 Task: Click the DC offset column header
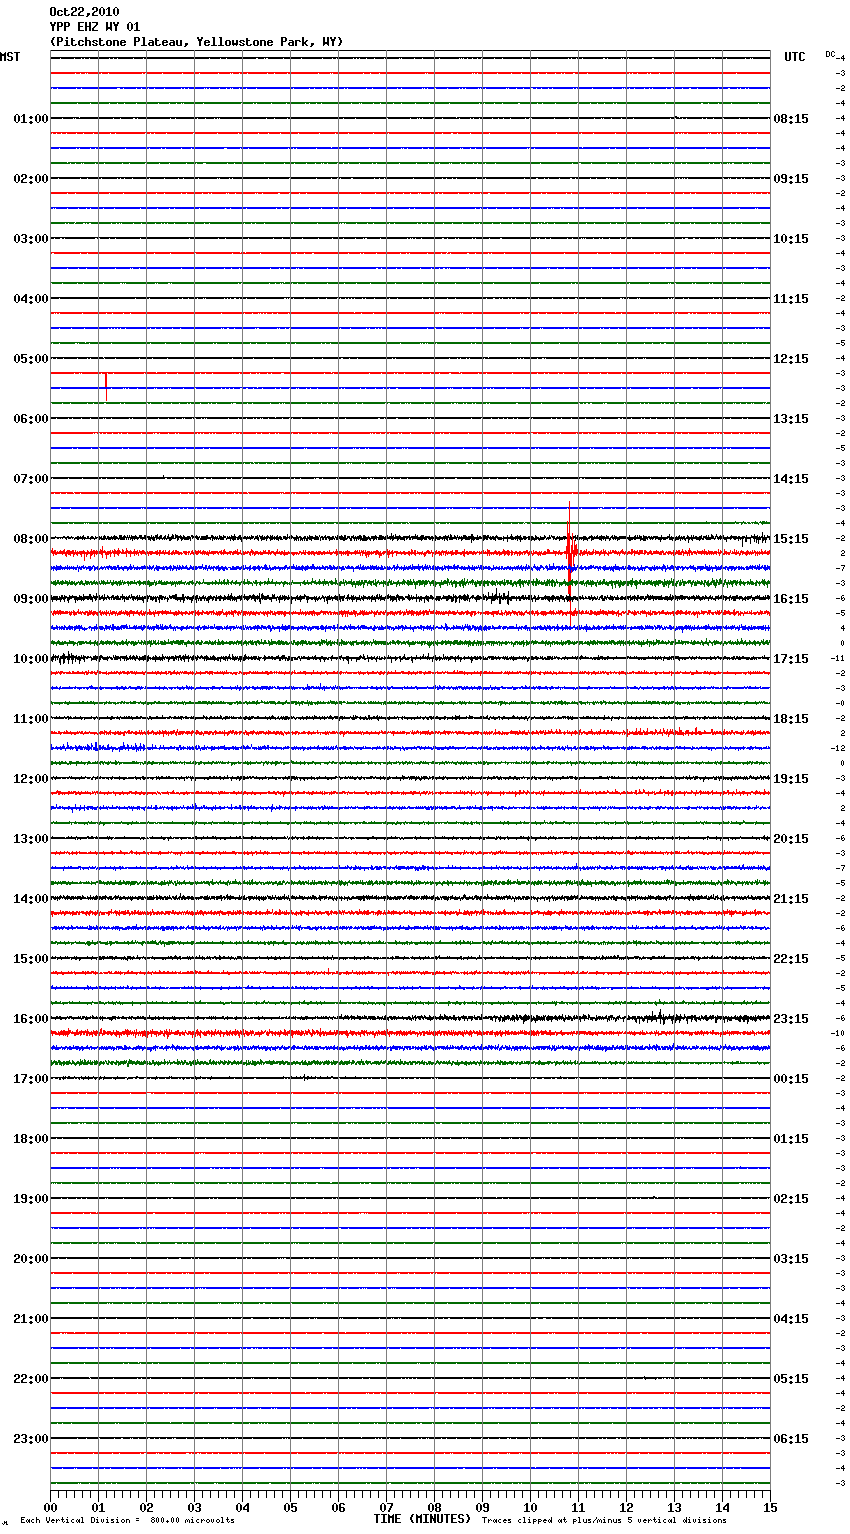[830, 54]
